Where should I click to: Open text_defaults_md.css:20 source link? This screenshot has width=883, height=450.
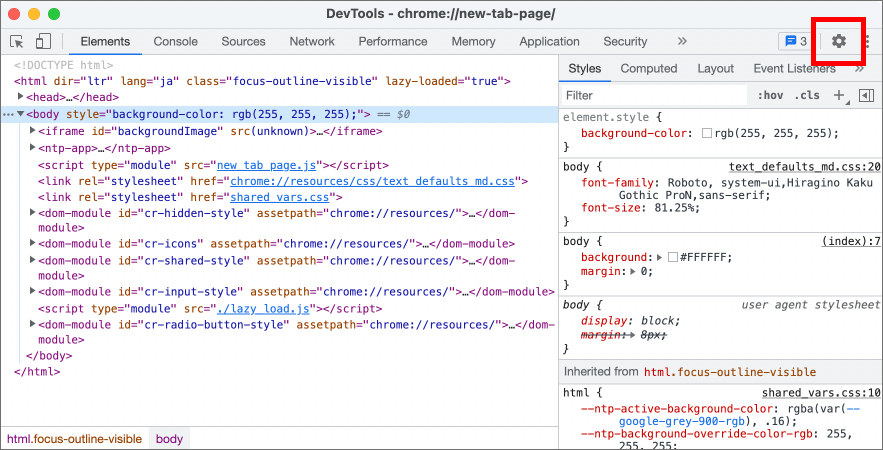804,167
